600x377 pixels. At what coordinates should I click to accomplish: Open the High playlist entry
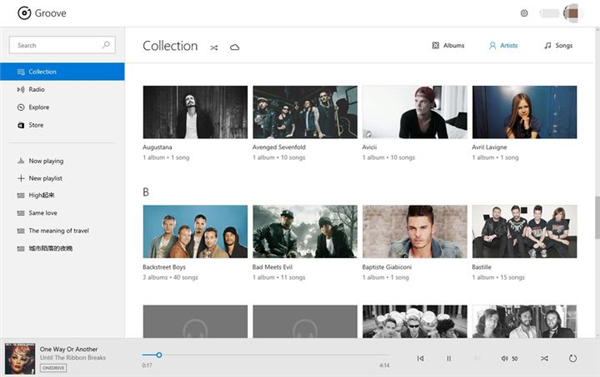pos(62,195)
